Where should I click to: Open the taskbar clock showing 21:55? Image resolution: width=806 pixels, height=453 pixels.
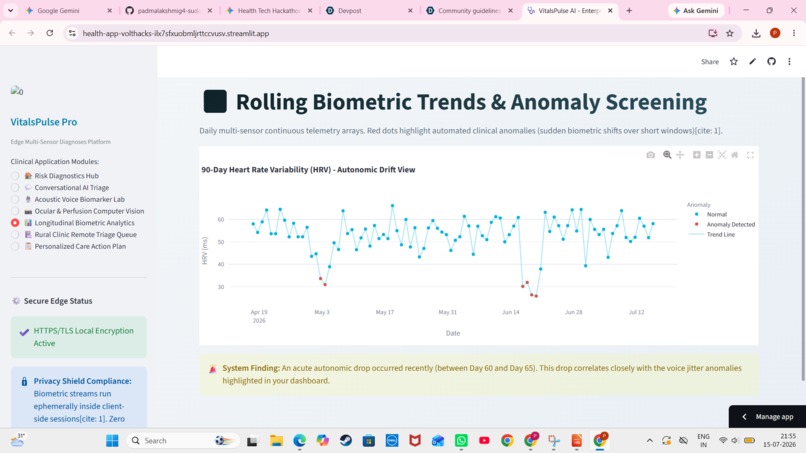point(780,441)
